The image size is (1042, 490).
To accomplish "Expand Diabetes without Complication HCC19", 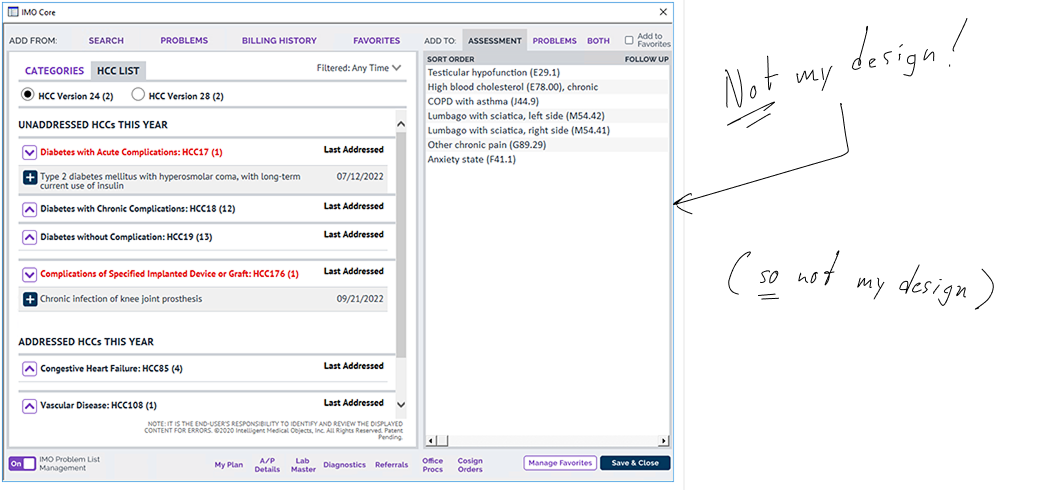I will tap(29, 237).
